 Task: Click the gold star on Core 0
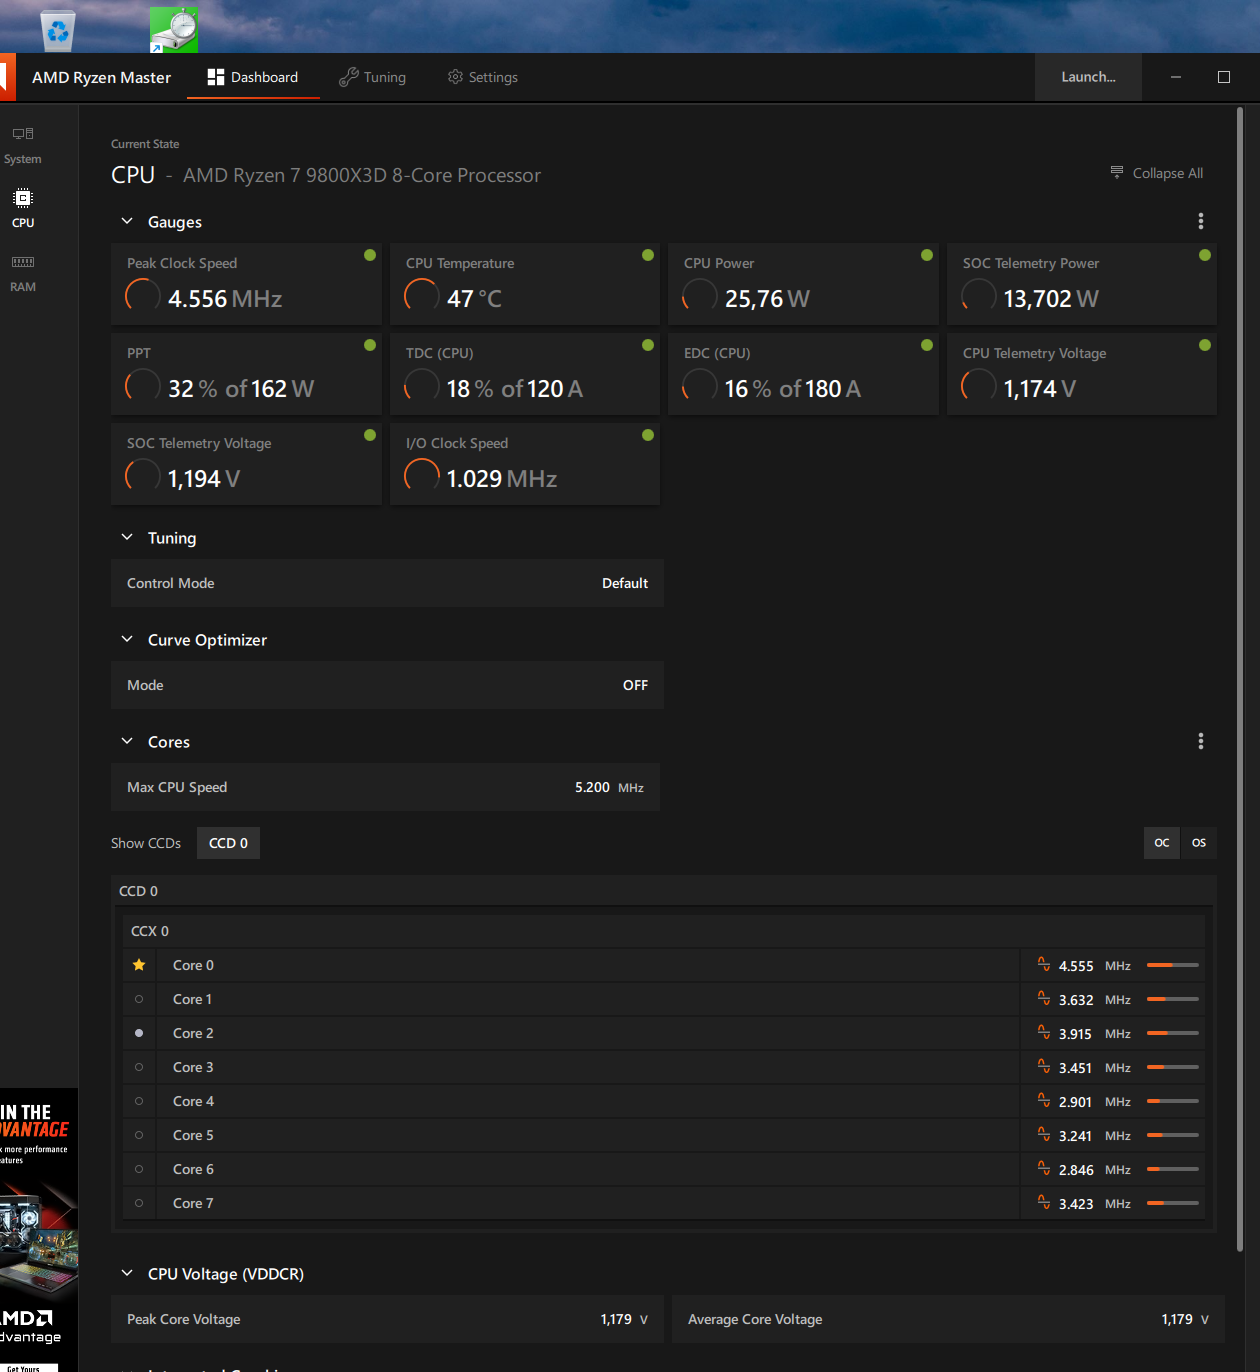pyautogui.click(x=139, y=965)
